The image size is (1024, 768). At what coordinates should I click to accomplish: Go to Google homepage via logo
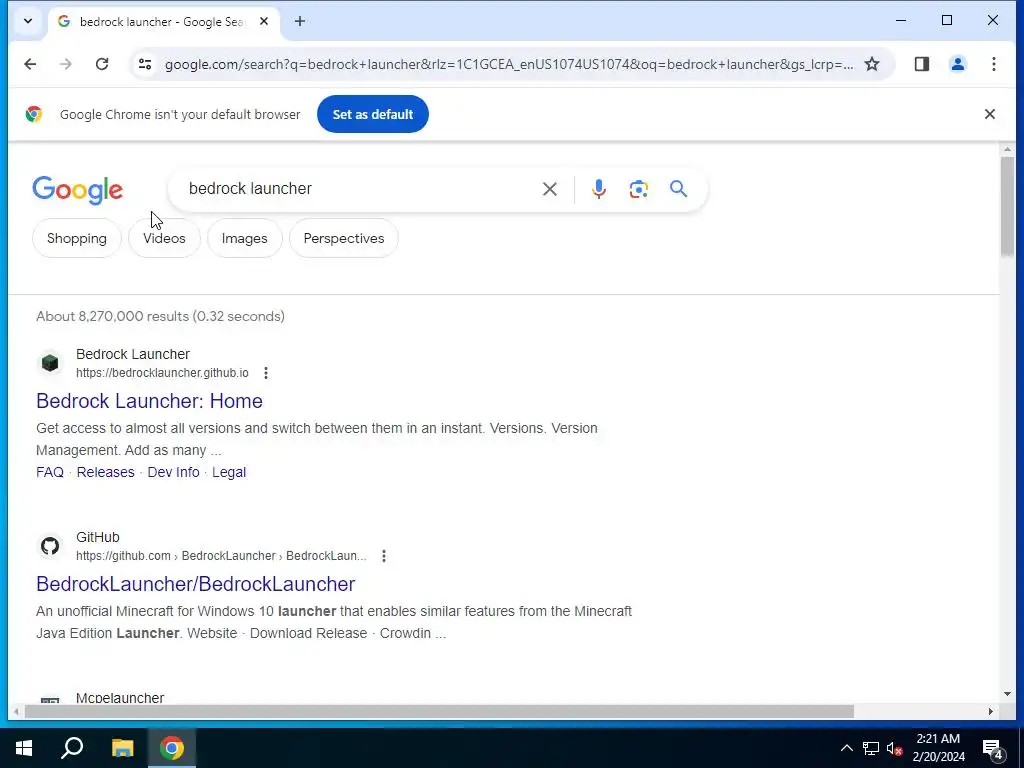click(78, 190)
